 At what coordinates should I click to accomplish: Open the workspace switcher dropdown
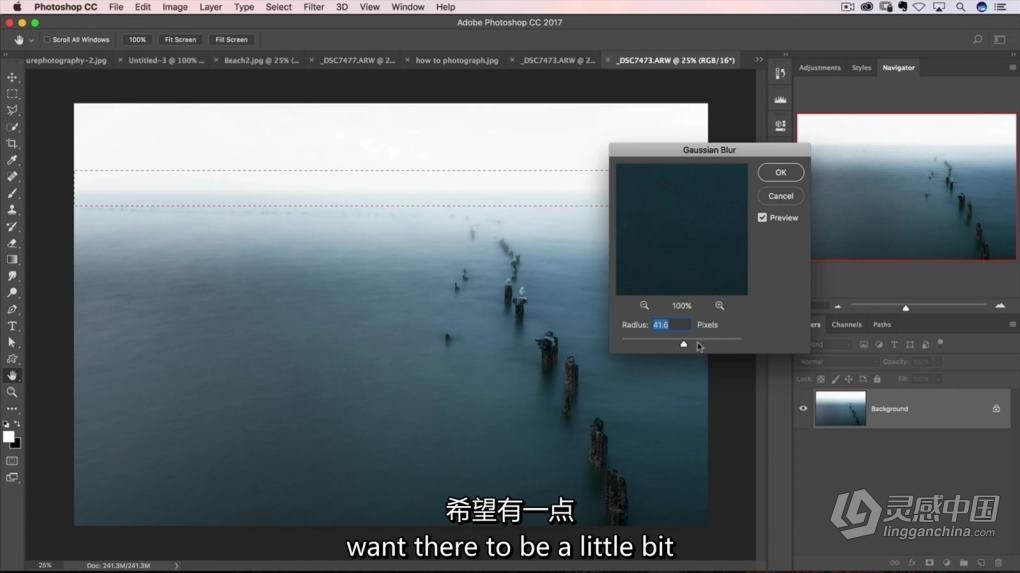point(1000,40)
